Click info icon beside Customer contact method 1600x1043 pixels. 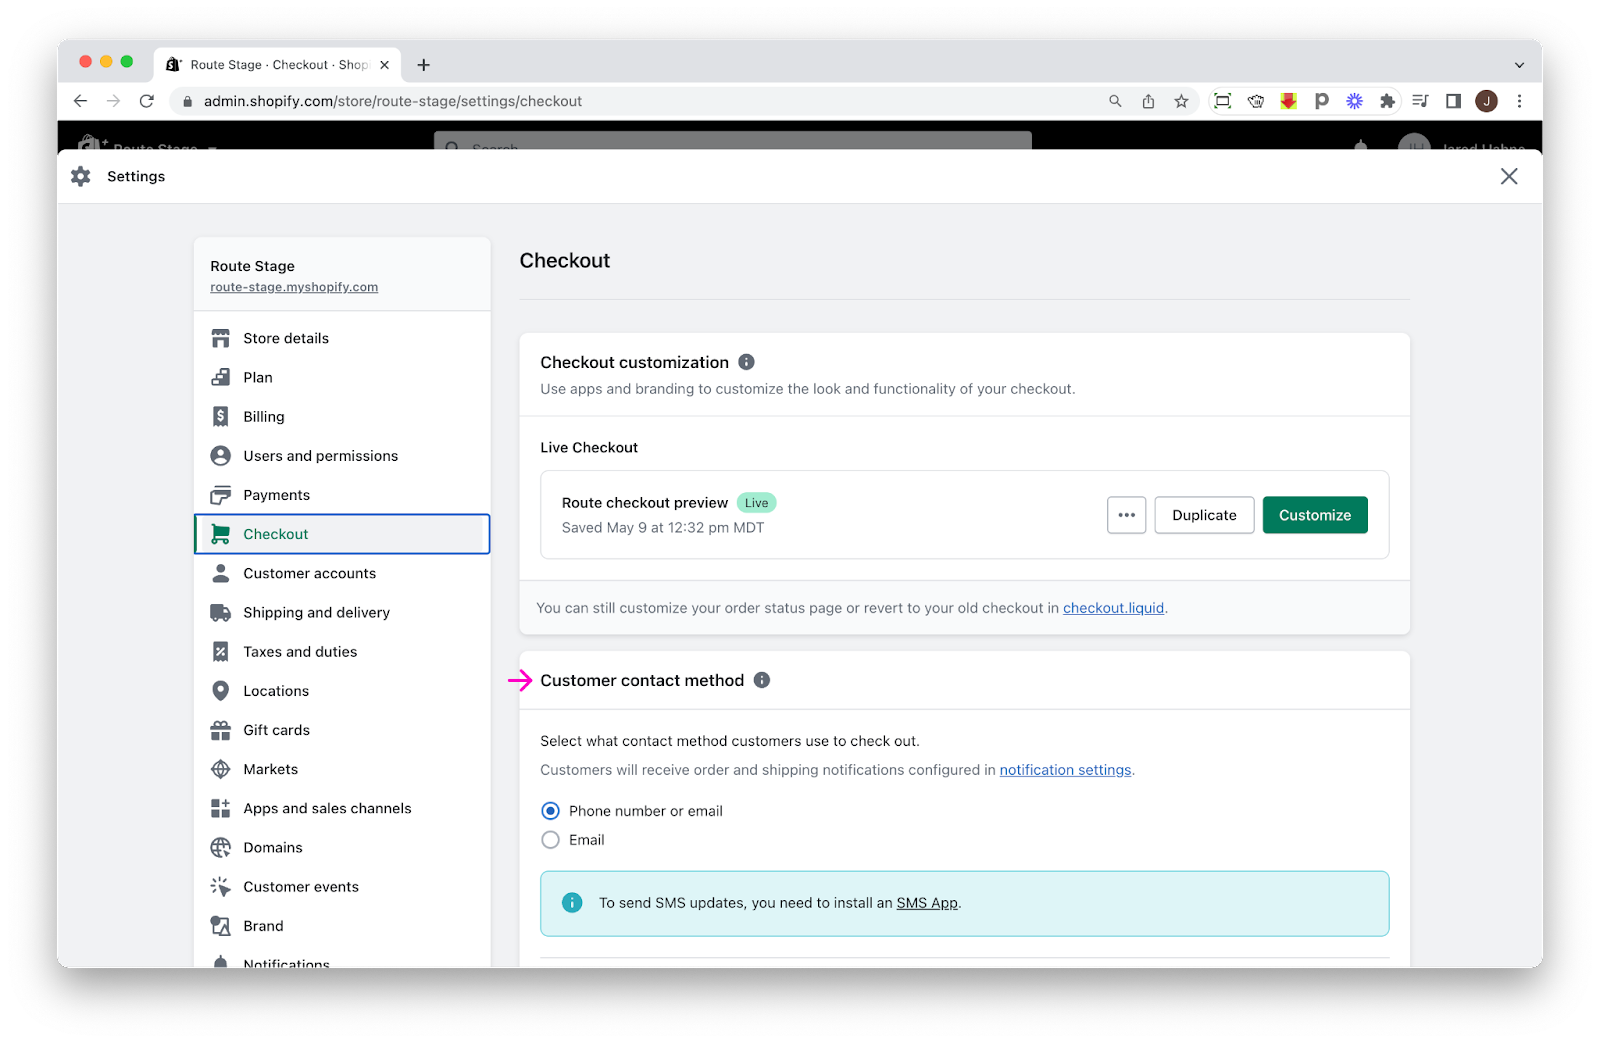(x=762, y=680)
